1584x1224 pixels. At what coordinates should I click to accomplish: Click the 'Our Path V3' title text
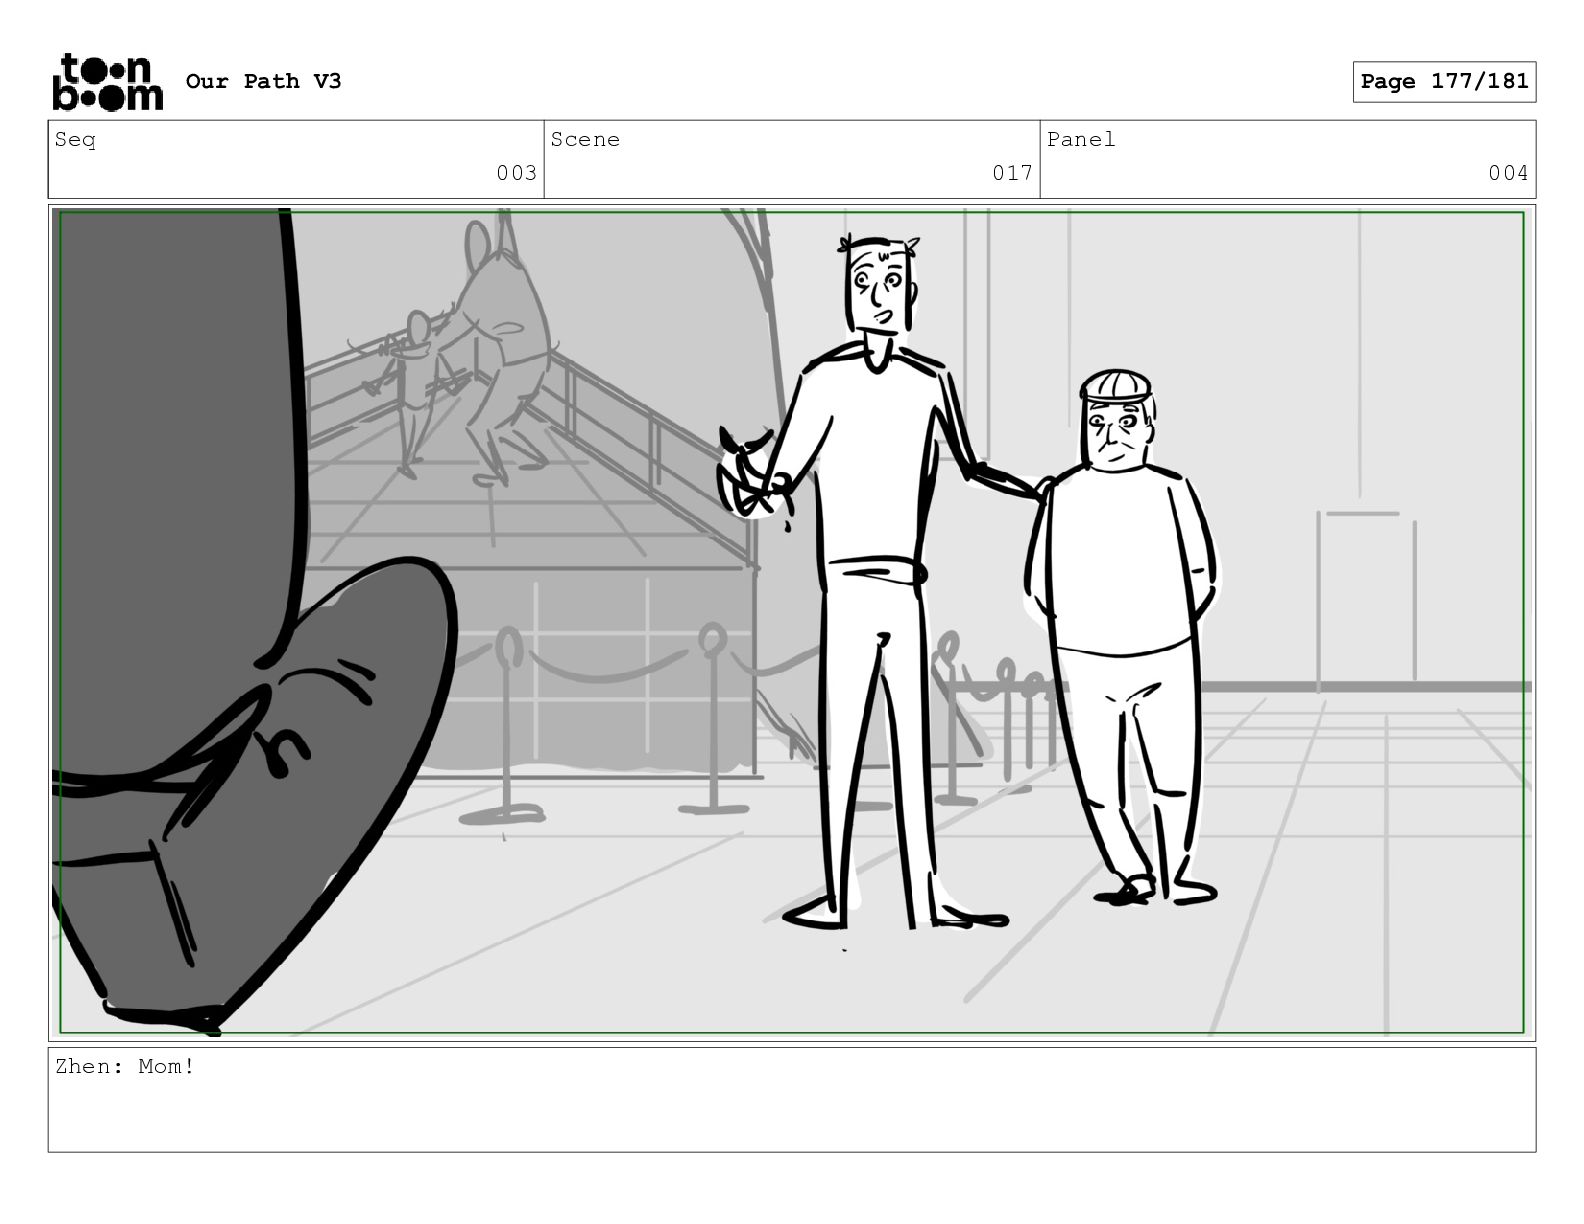tap(263, 81)
